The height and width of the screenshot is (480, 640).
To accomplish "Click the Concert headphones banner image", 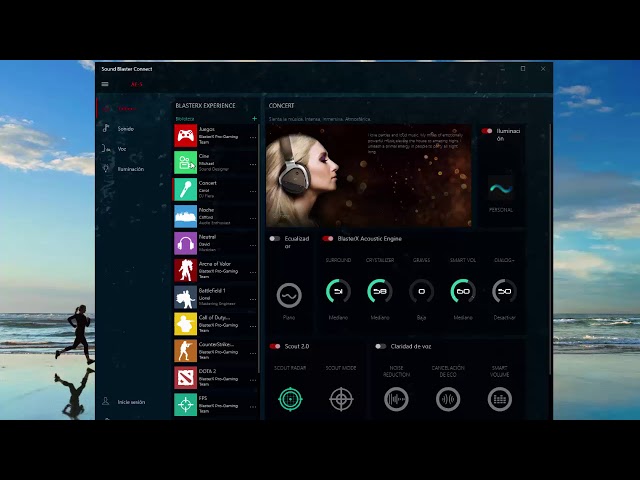I will point(369,176).
